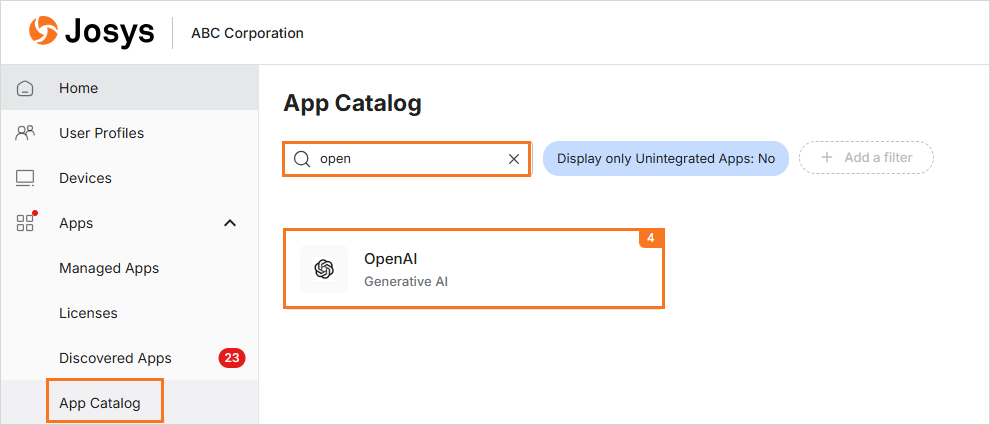990x425 pixels.
Task: Toggle Display only Unintegrated Apps filter
Action: (666, 159)
